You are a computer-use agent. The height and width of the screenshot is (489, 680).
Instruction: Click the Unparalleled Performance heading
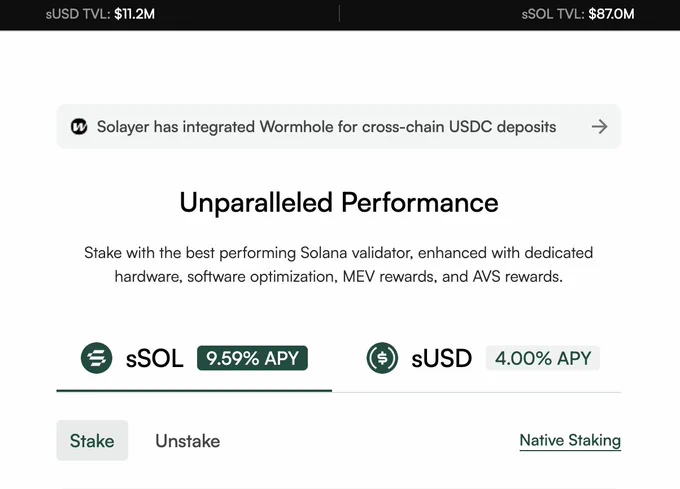coord(339,202)
